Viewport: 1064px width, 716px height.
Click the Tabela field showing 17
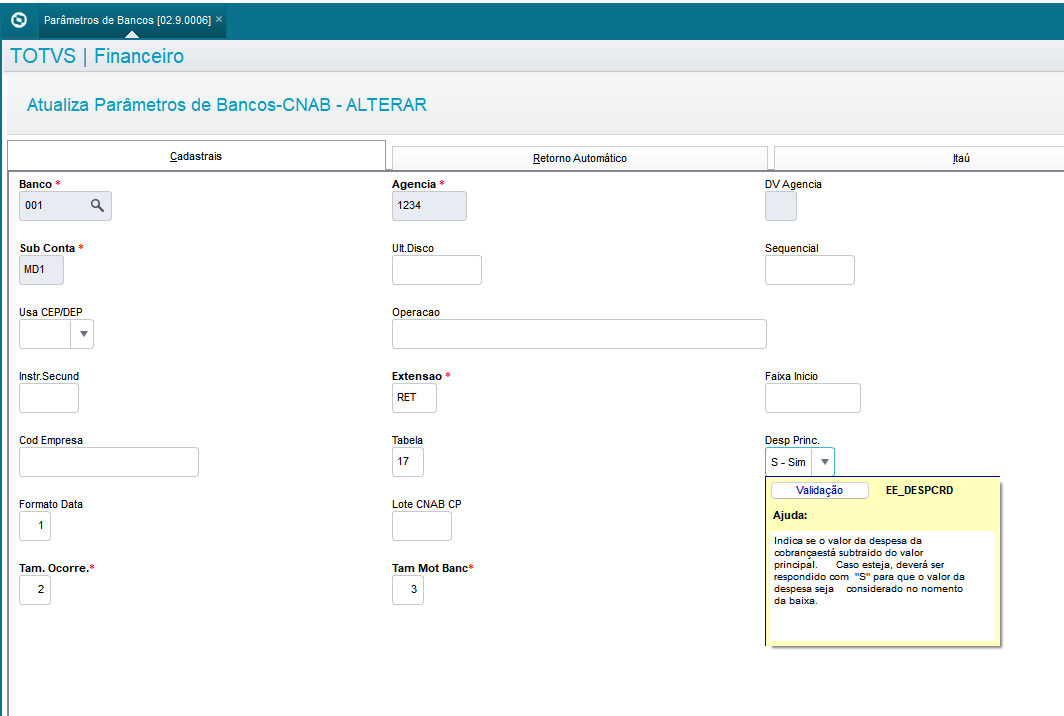(x=407, y=462)
